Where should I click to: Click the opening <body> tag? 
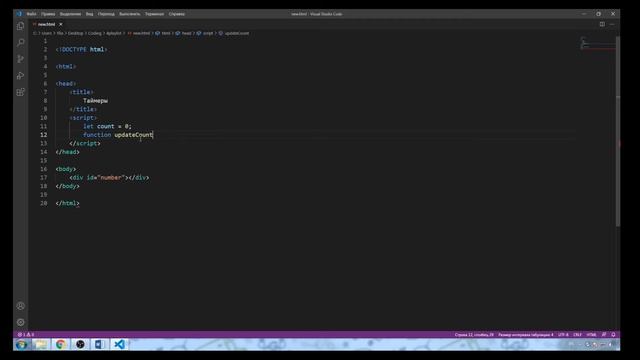coord(66,169)
